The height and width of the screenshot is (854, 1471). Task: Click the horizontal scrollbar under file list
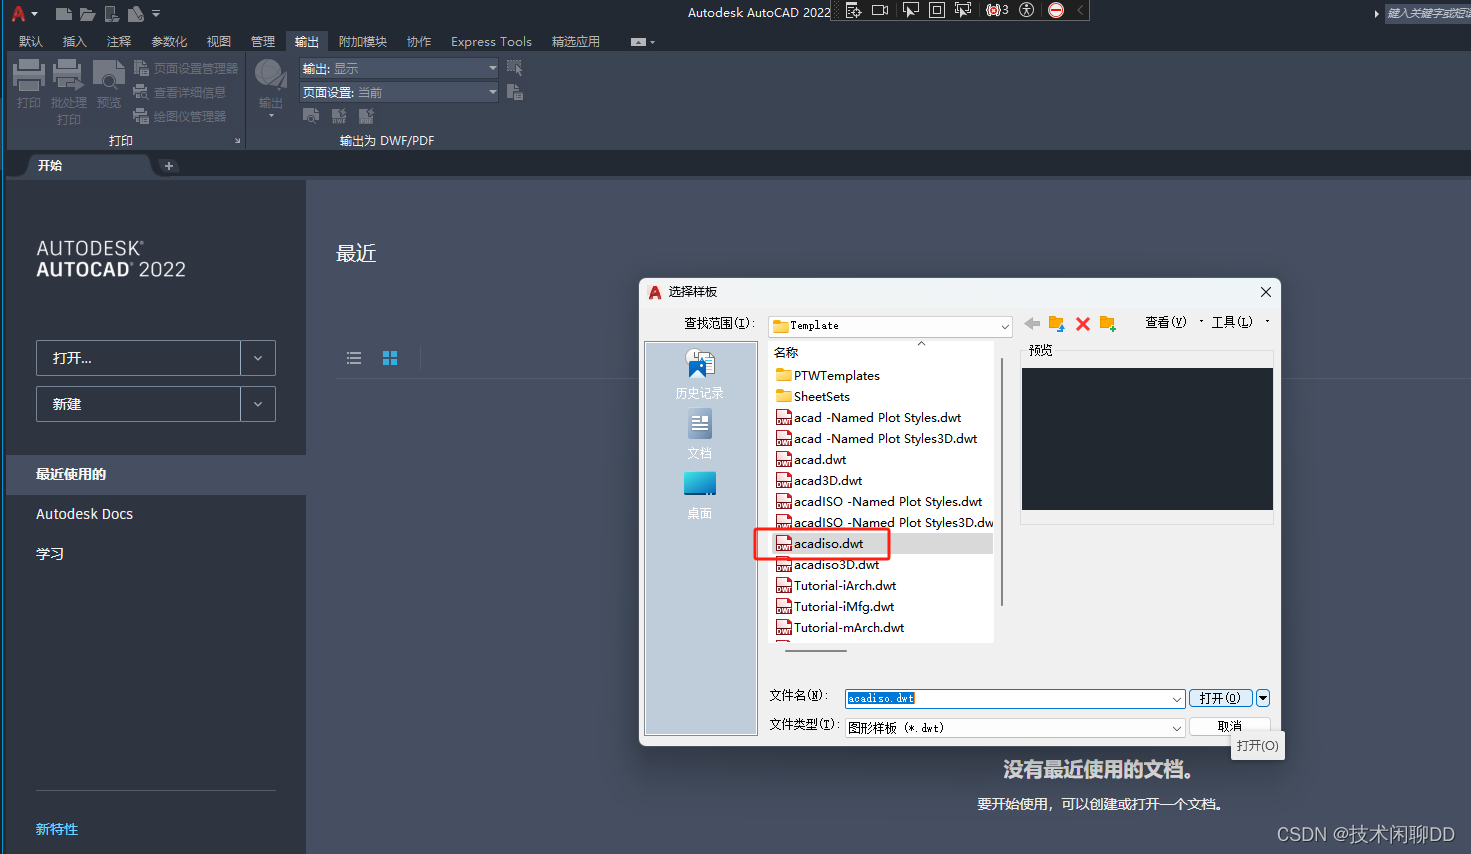[x=816, y=651]
